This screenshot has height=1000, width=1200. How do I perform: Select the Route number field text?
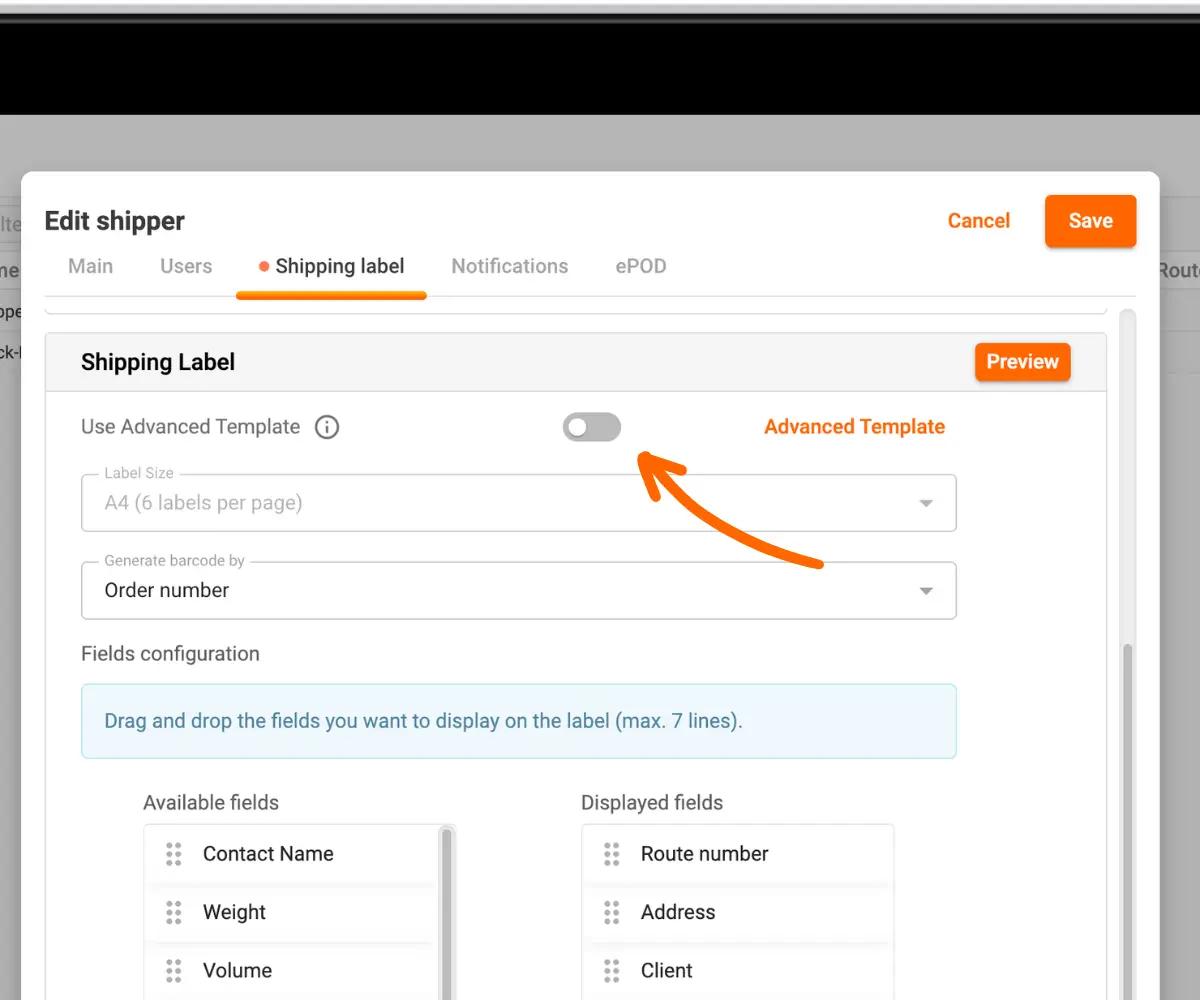pyautogui.click(x=705, y=854)
